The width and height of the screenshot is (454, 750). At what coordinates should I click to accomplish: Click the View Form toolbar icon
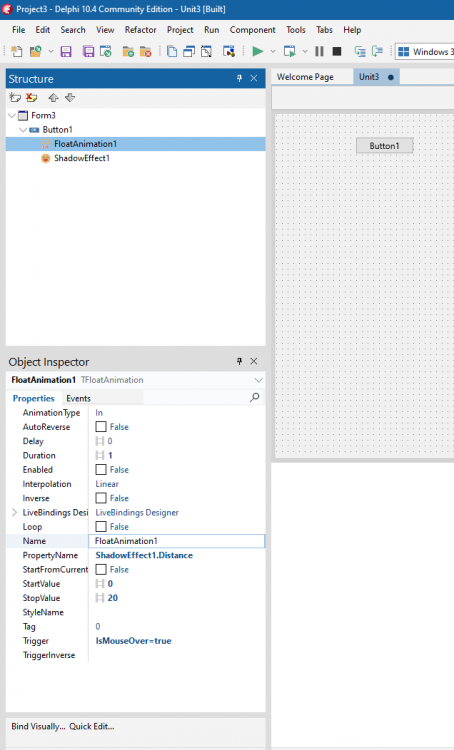pos(189,51)
